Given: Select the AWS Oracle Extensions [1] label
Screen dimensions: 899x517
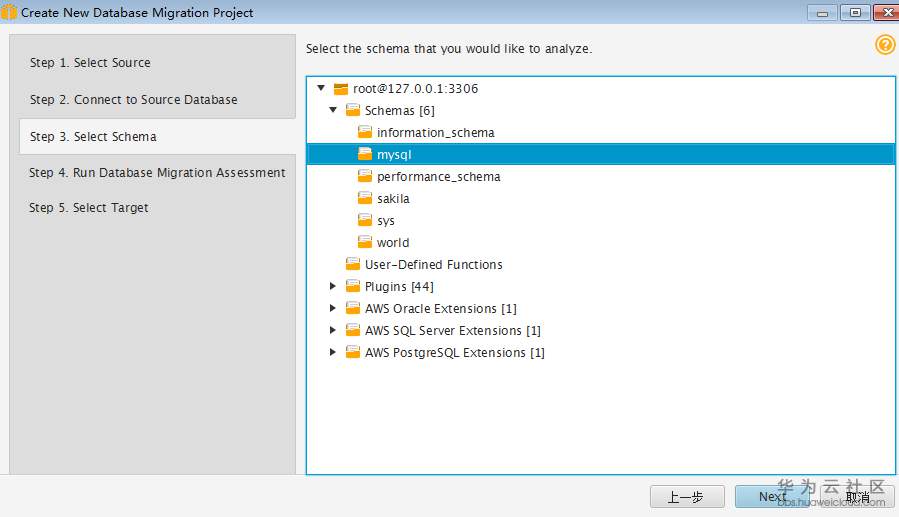Looking at the screenshot, I should pos(441,308).
